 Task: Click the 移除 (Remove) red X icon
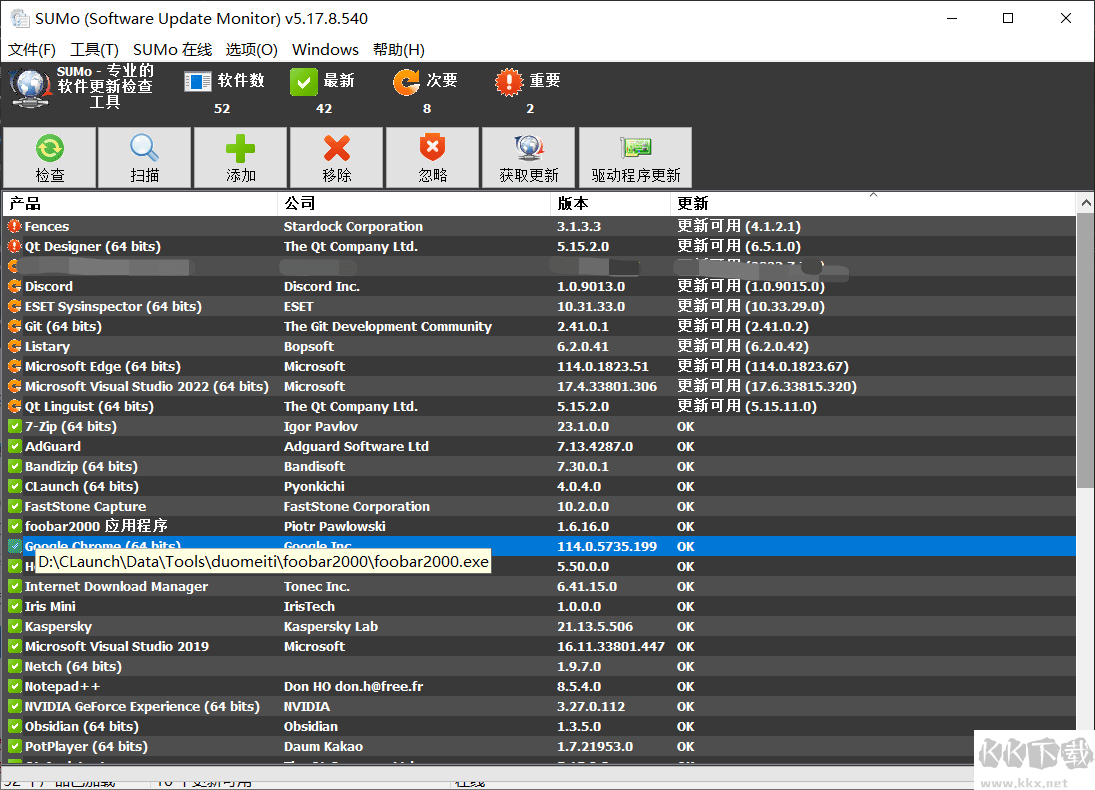click(337, 150)
